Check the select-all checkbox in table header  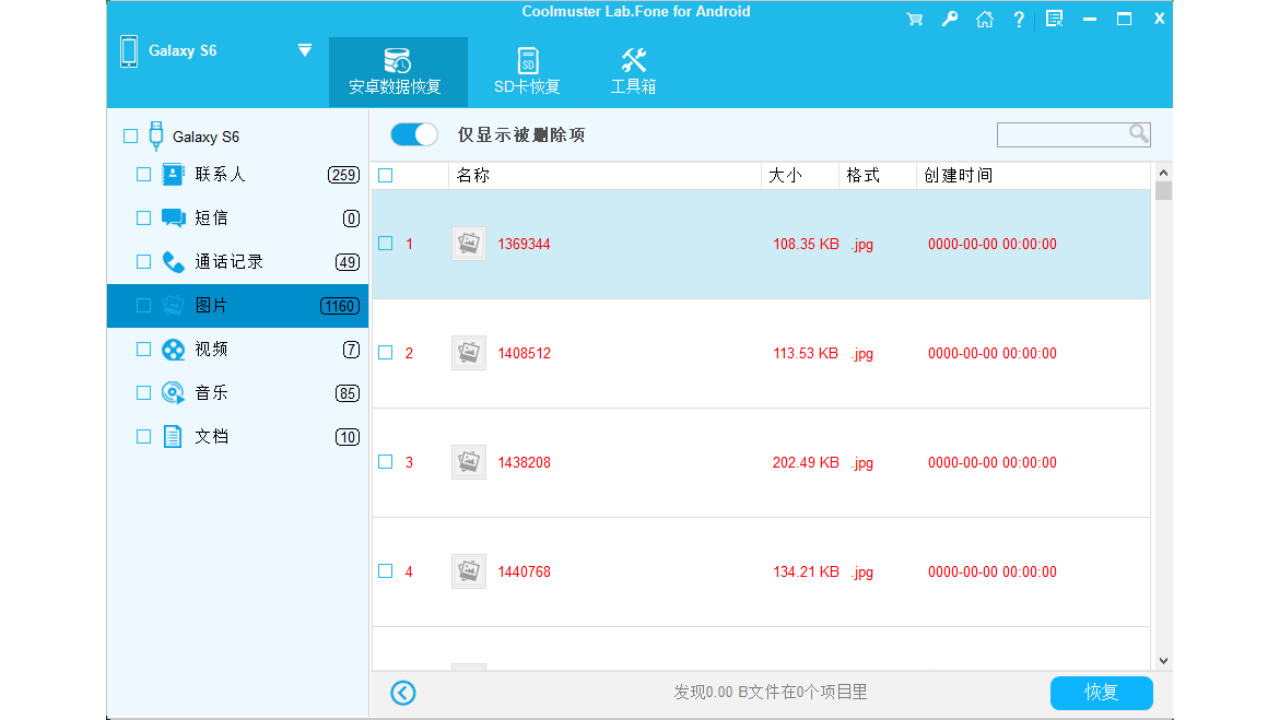click(x=384, y=174)
